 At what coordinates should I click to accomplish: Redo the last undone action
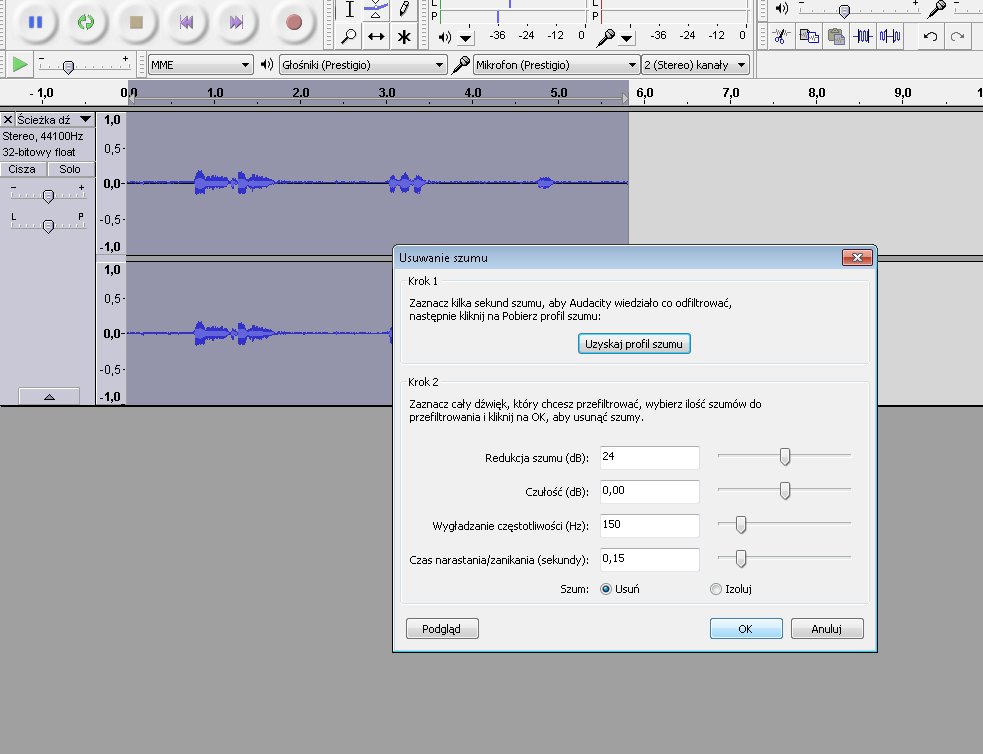[x=957, y=36]
